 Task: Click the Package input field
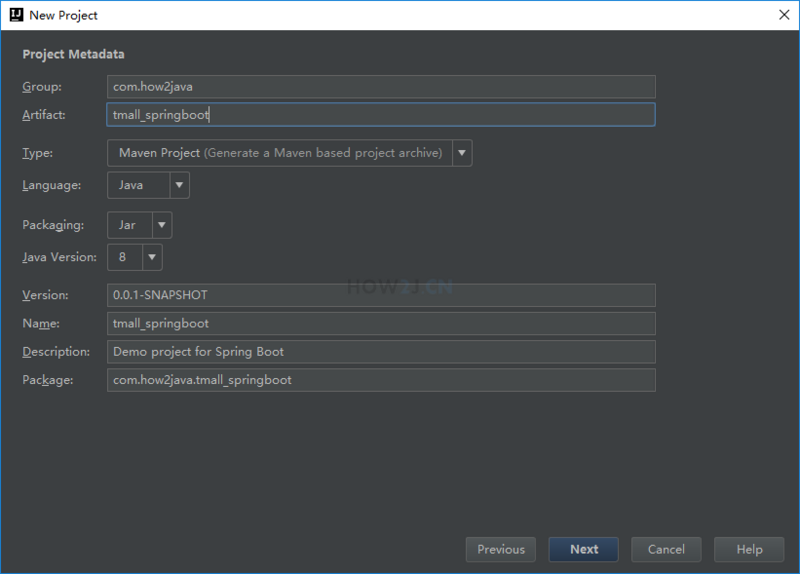tap(381, 379)
